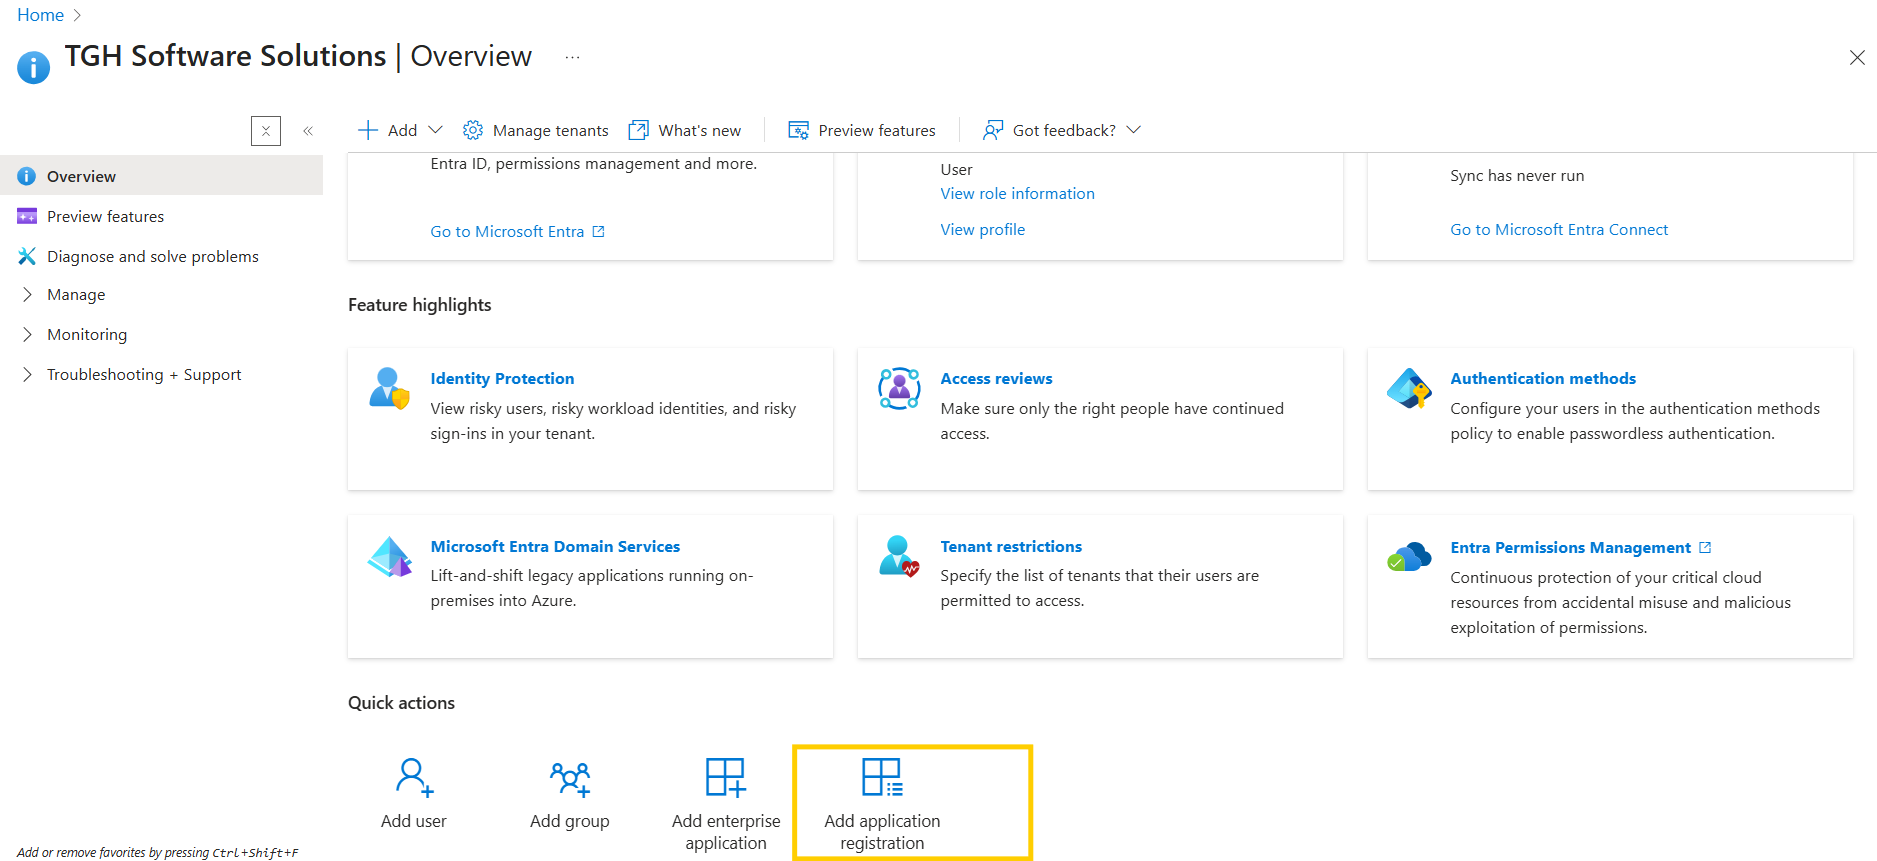This screenshot has height=861, width=1877.
Task: Click the Add plus icon in toolbar
Action: coord(368,130)
